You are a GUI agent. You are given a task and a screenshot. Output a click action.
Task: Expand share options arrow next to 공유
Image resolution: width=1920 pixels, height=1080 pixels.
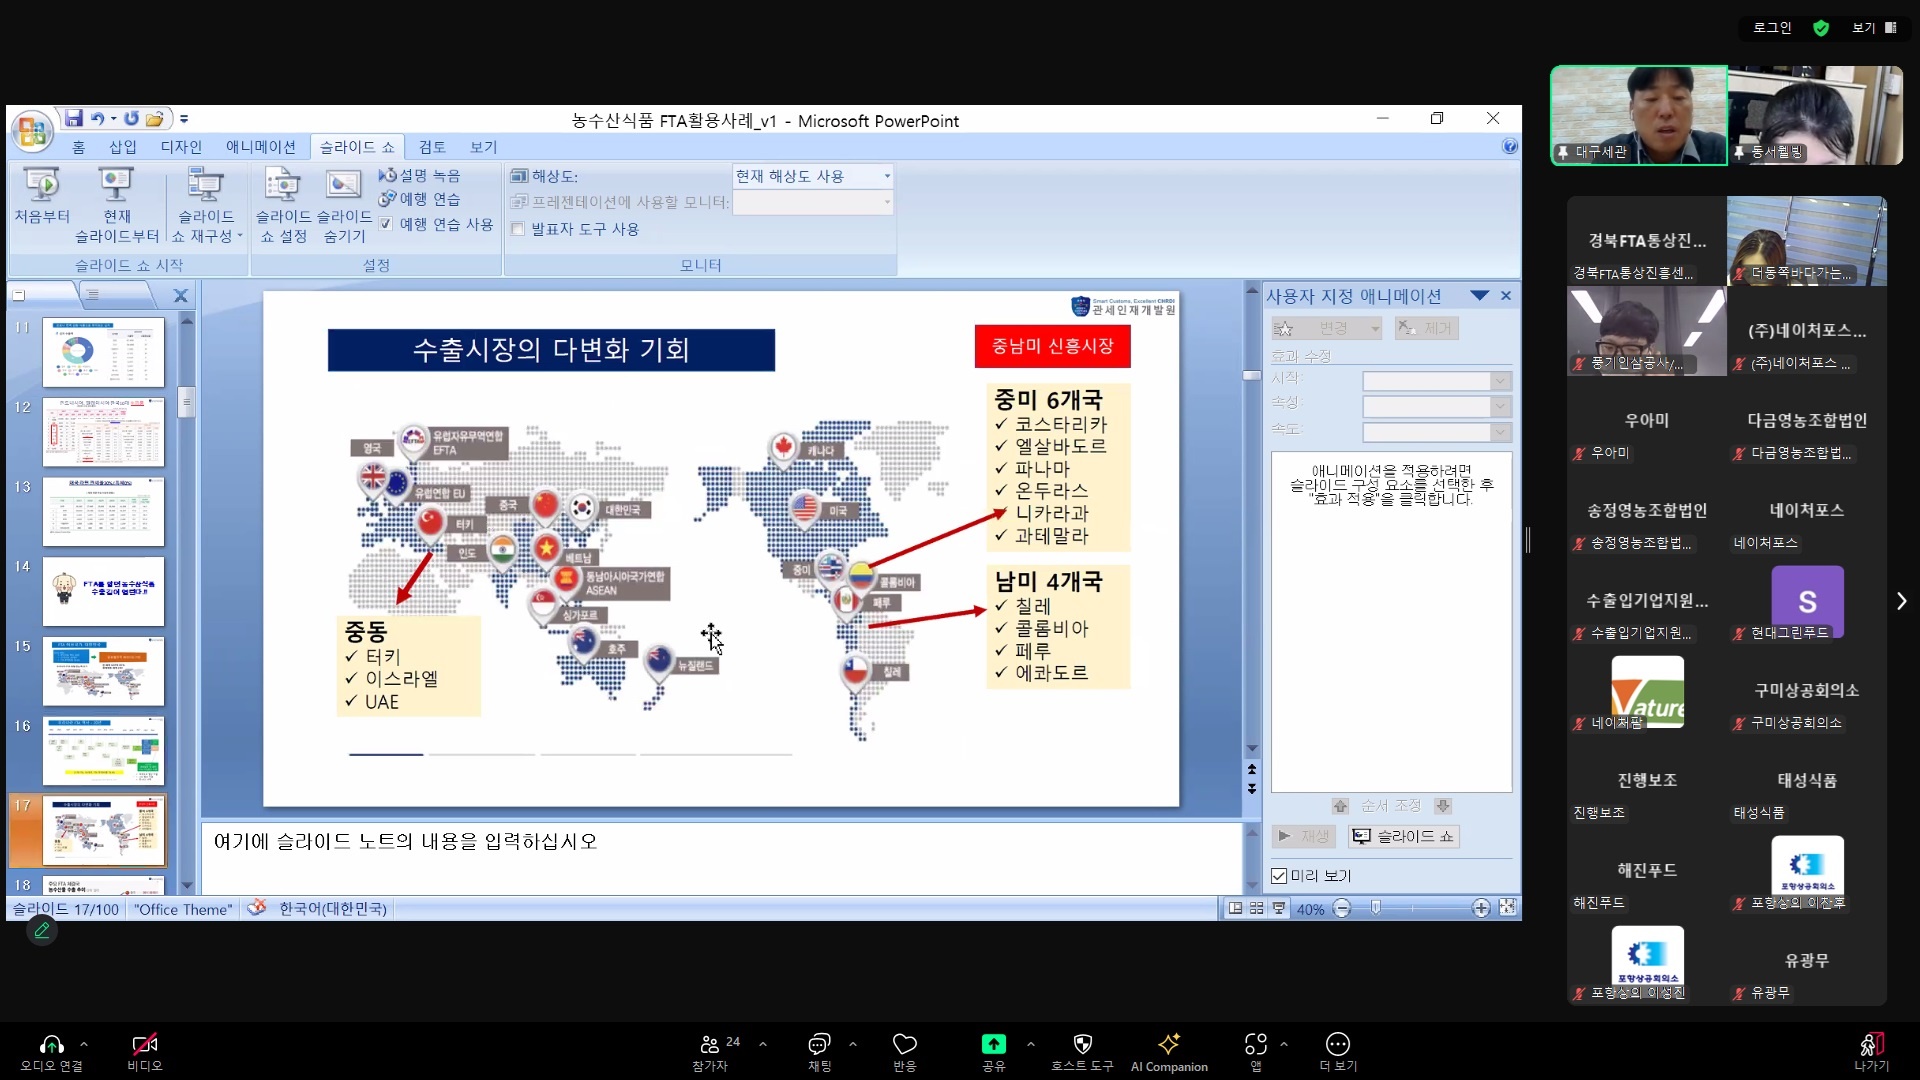tap(1030, 1044)
